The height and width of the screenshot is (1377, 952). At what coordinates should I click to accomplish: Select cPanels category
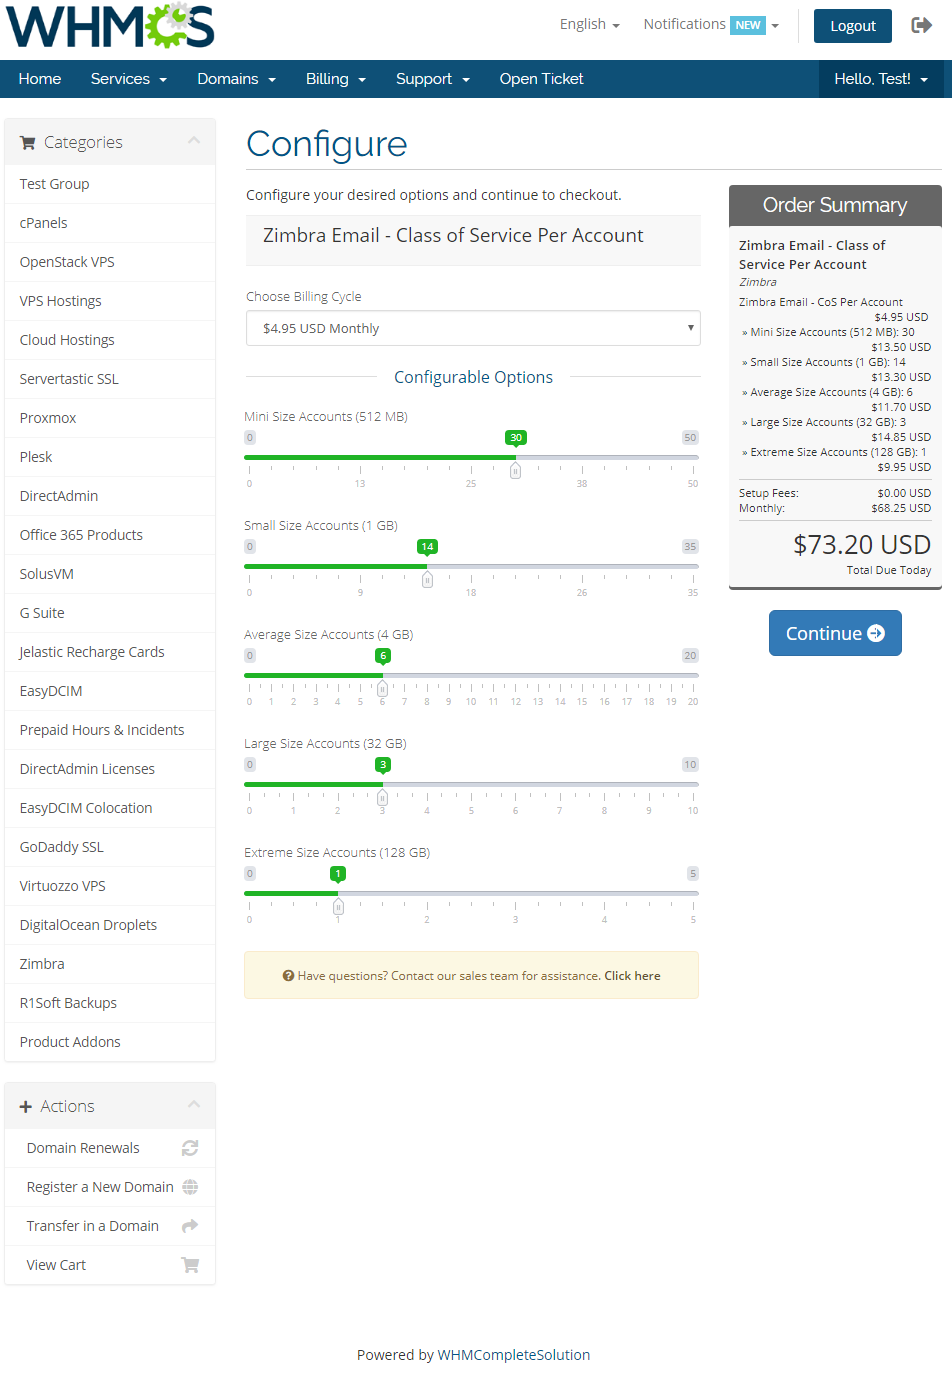110,223
